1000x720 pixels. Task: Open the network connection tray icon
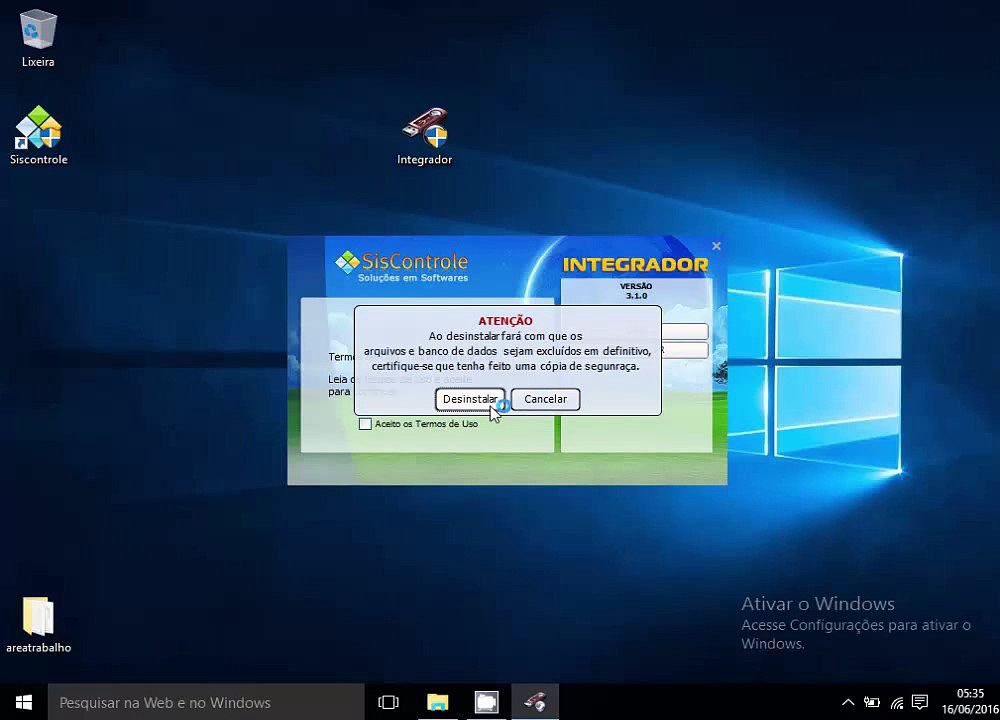(x=897, y=702)
